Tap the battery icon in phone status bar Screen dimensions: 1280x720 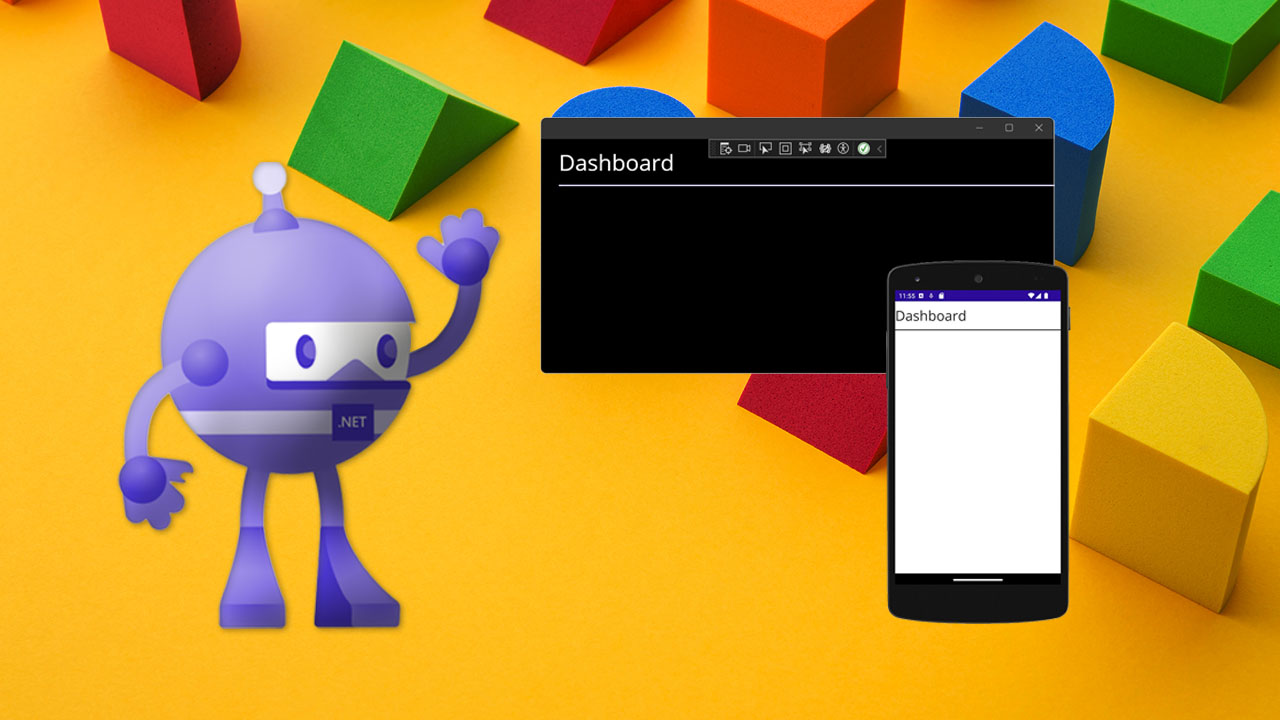click(x=1046, y=296)
